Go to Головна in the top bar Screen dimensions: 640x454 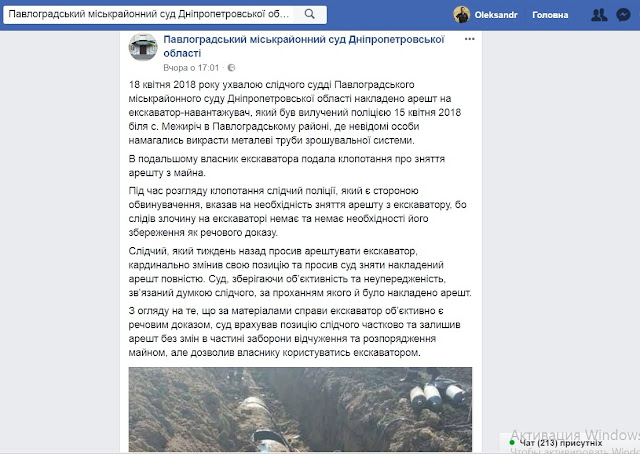tap(550, 15)
